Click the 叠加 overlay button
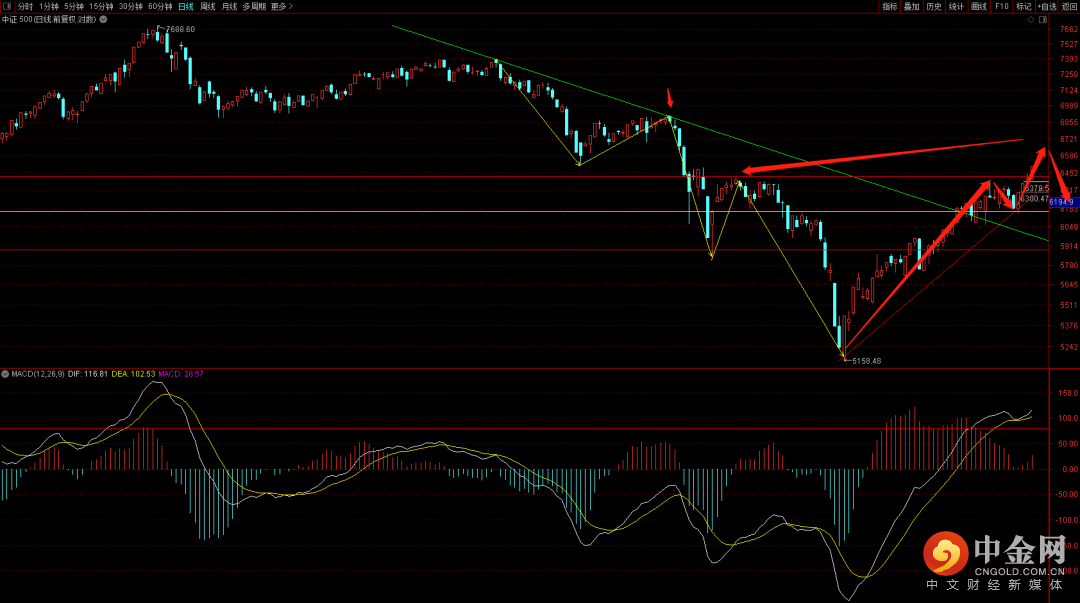The height and width of the screenshot is (603, 1080). [912, 6]
